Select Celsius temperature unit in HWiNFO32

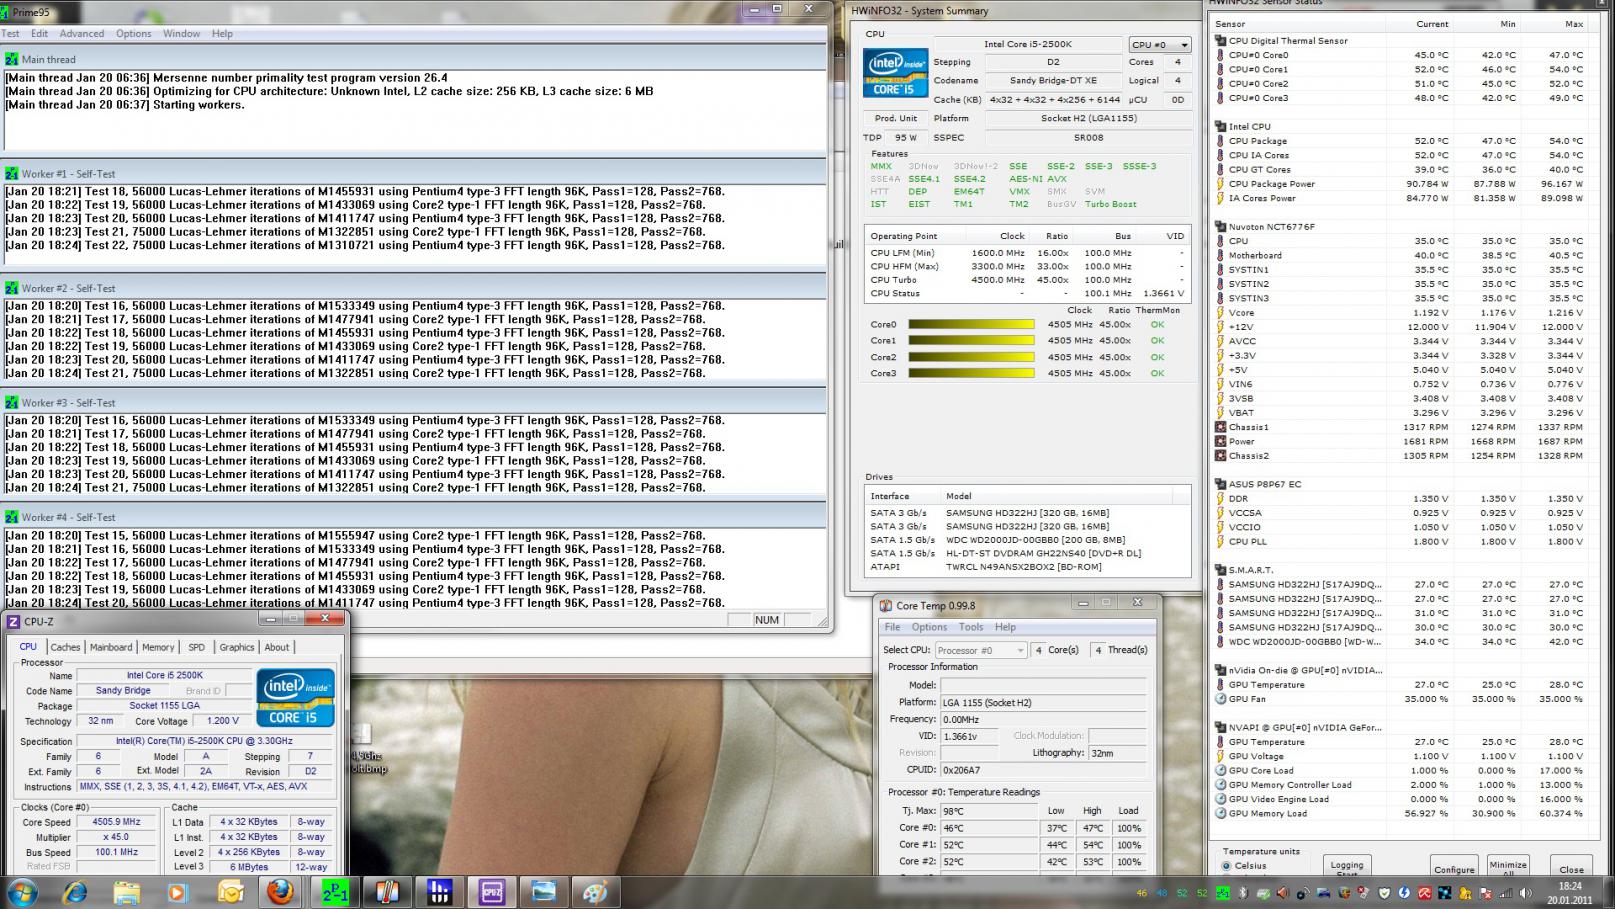point(1227,866)
